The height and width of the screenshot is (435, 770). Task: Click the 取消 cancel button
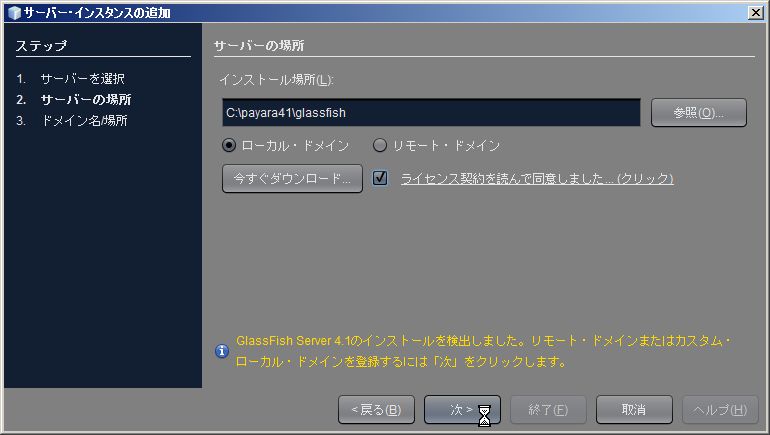pyautogui.click(x=634, y=409)
